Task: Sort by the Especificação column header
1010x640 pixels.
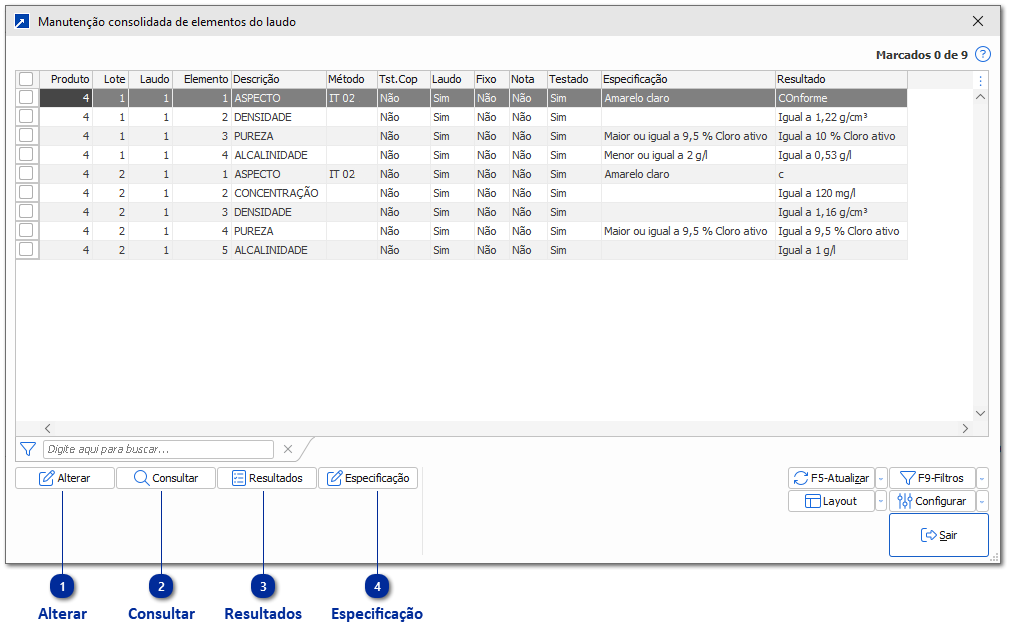Action: point(688,79)
